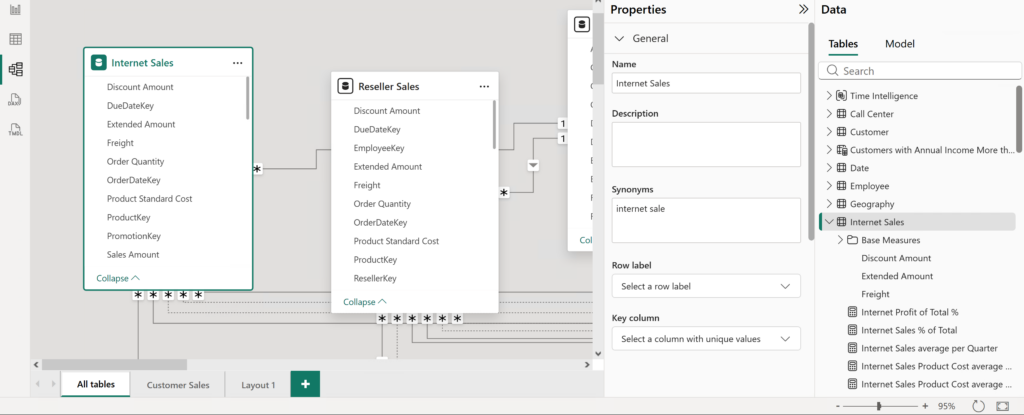Click the Call Center table icon
Screen dimensions: 1024x415
click(x=841, y=114)
